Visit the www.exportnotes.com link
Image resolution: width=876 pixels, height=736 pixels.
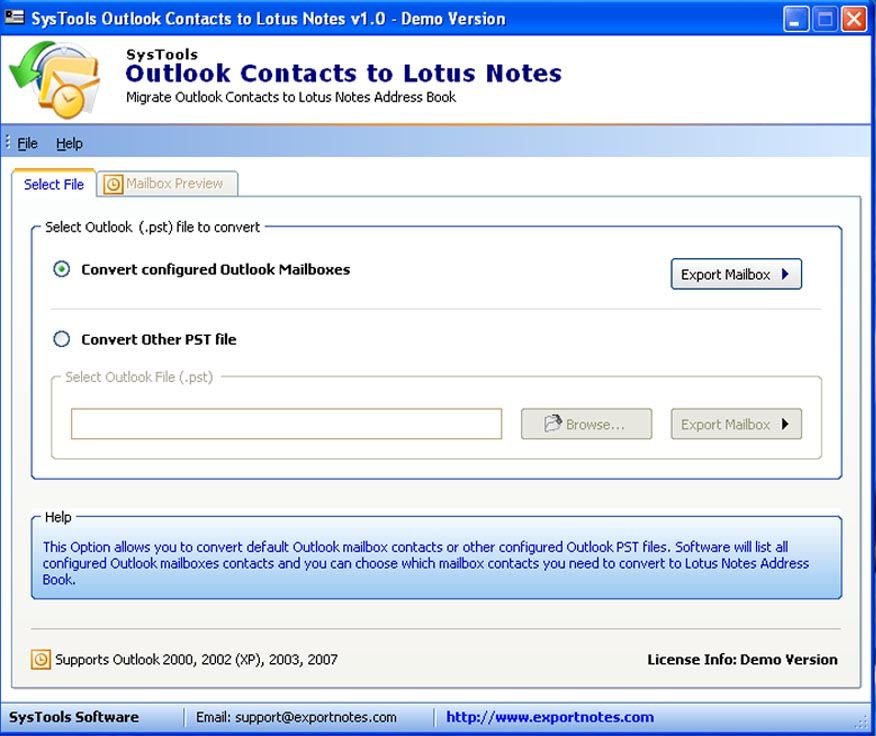549,717
